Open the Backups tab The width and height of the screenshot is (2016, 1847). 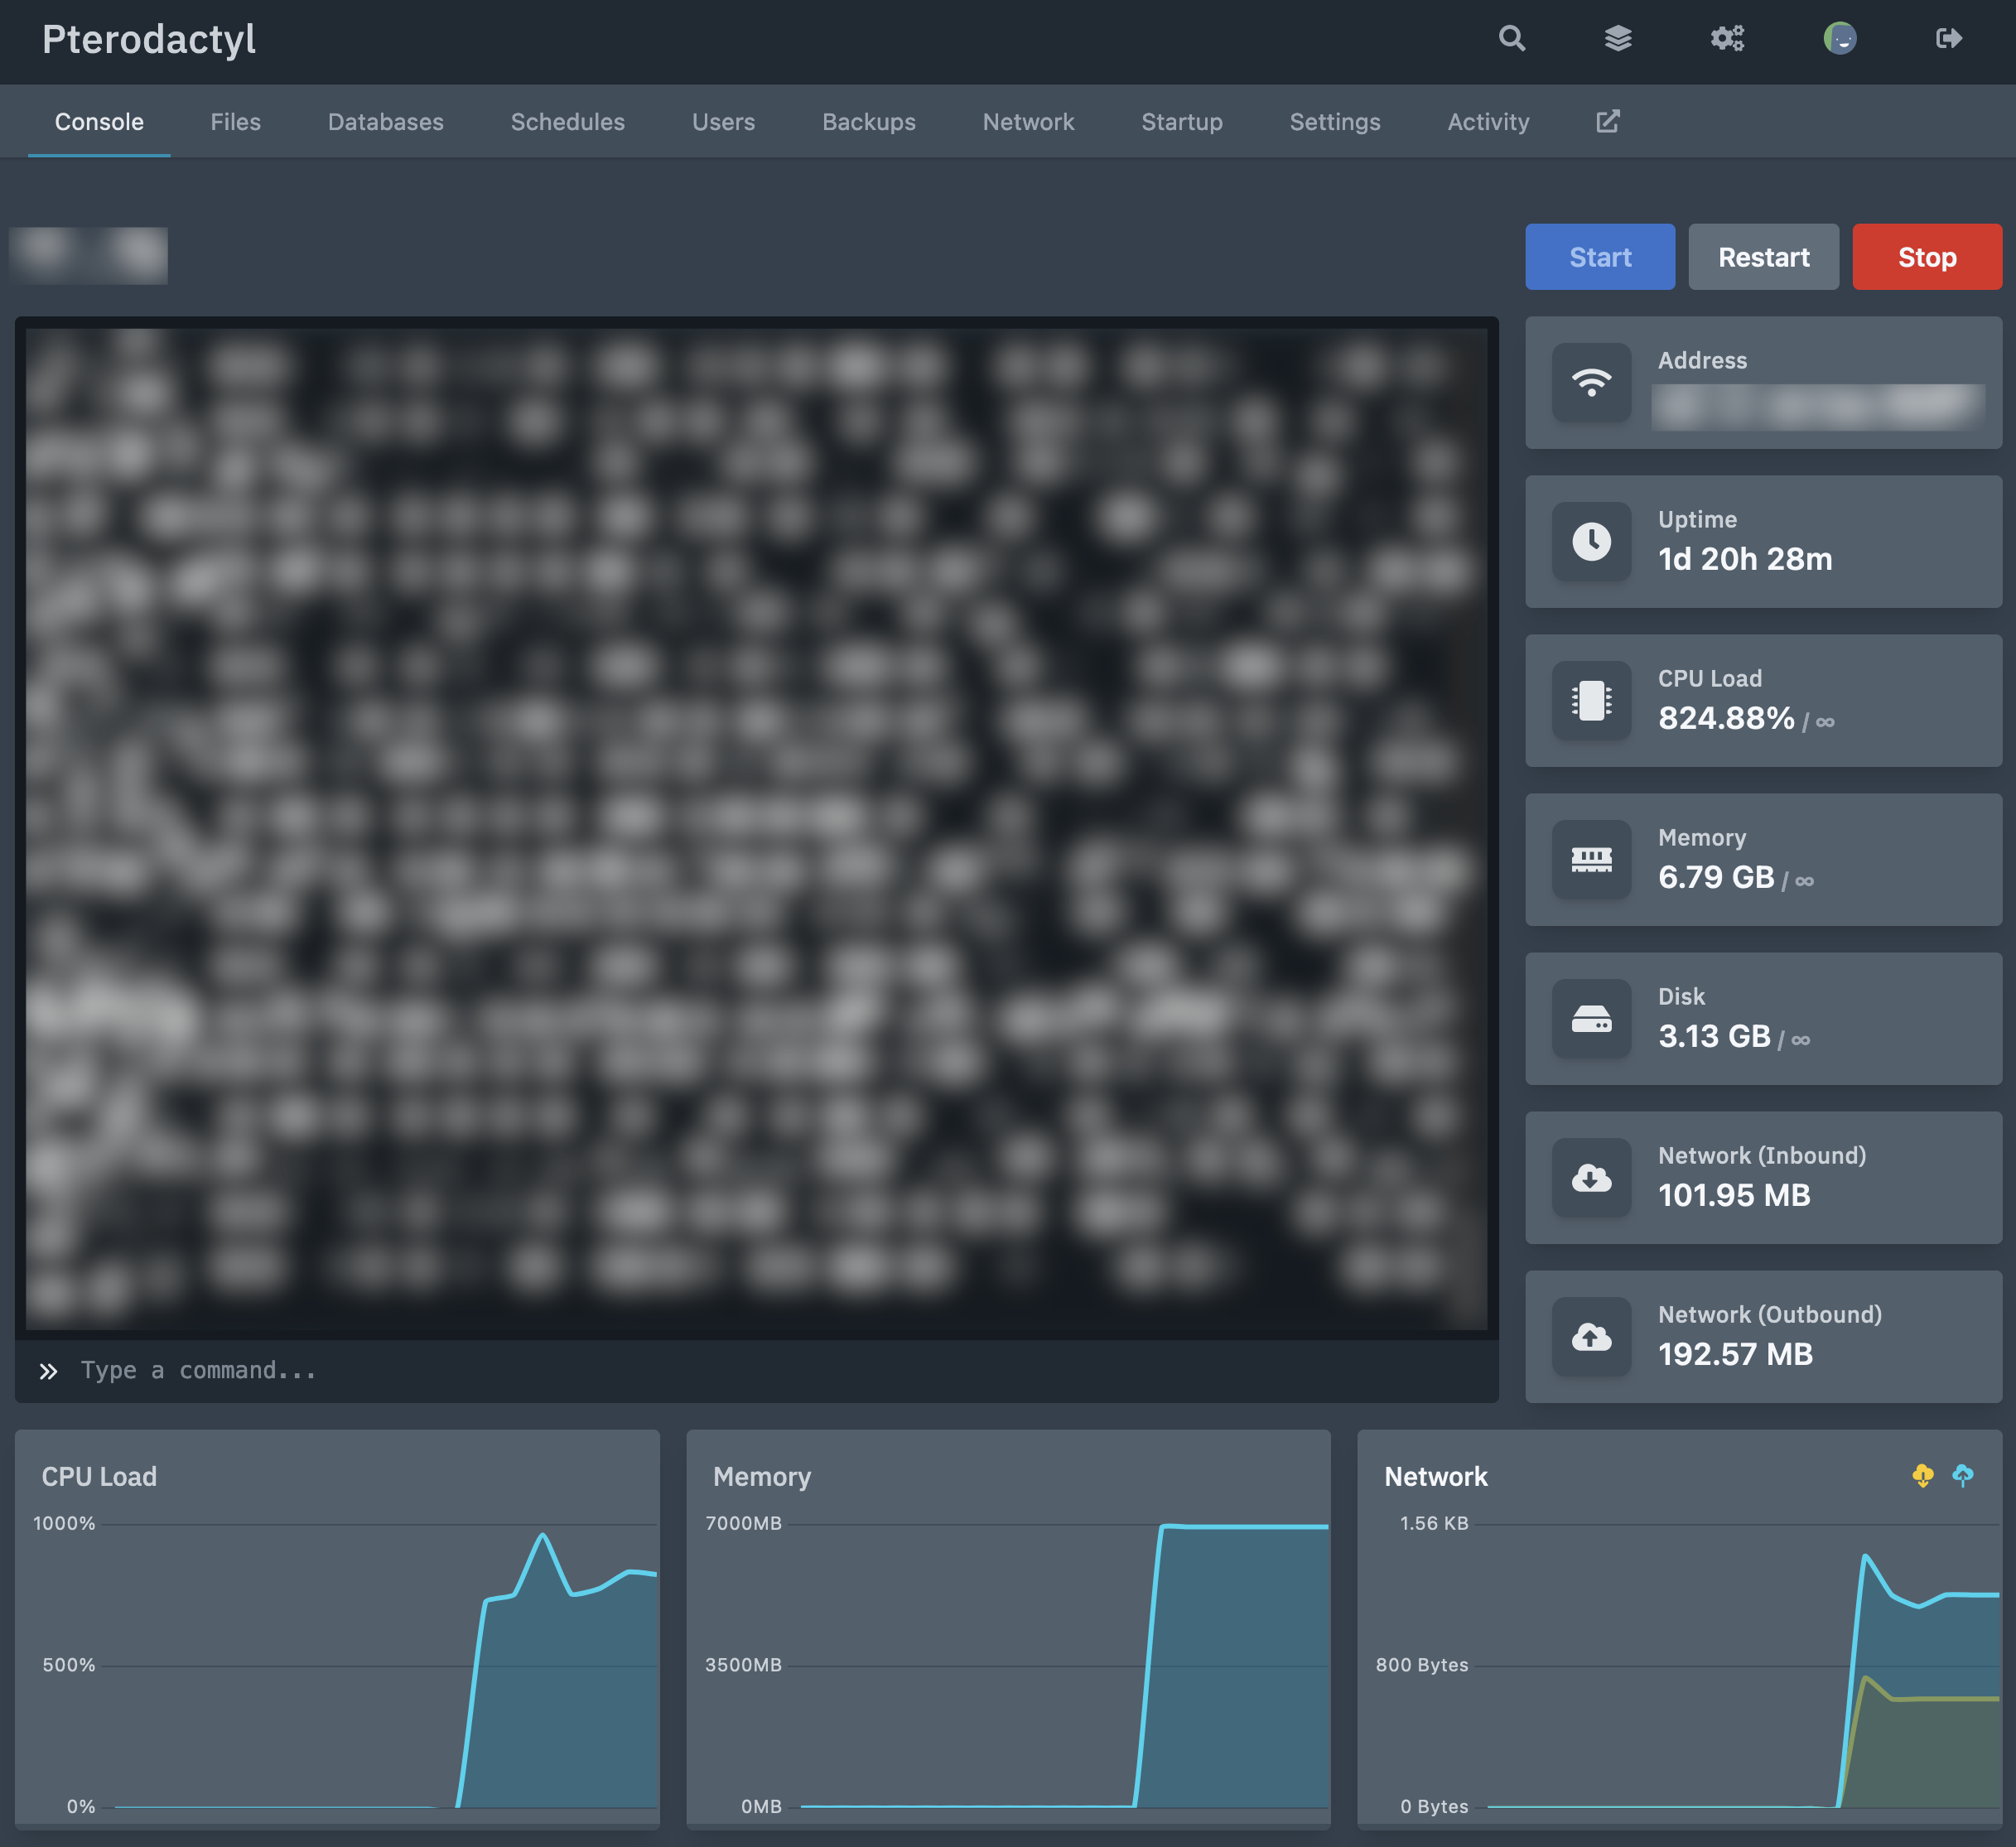869,122
